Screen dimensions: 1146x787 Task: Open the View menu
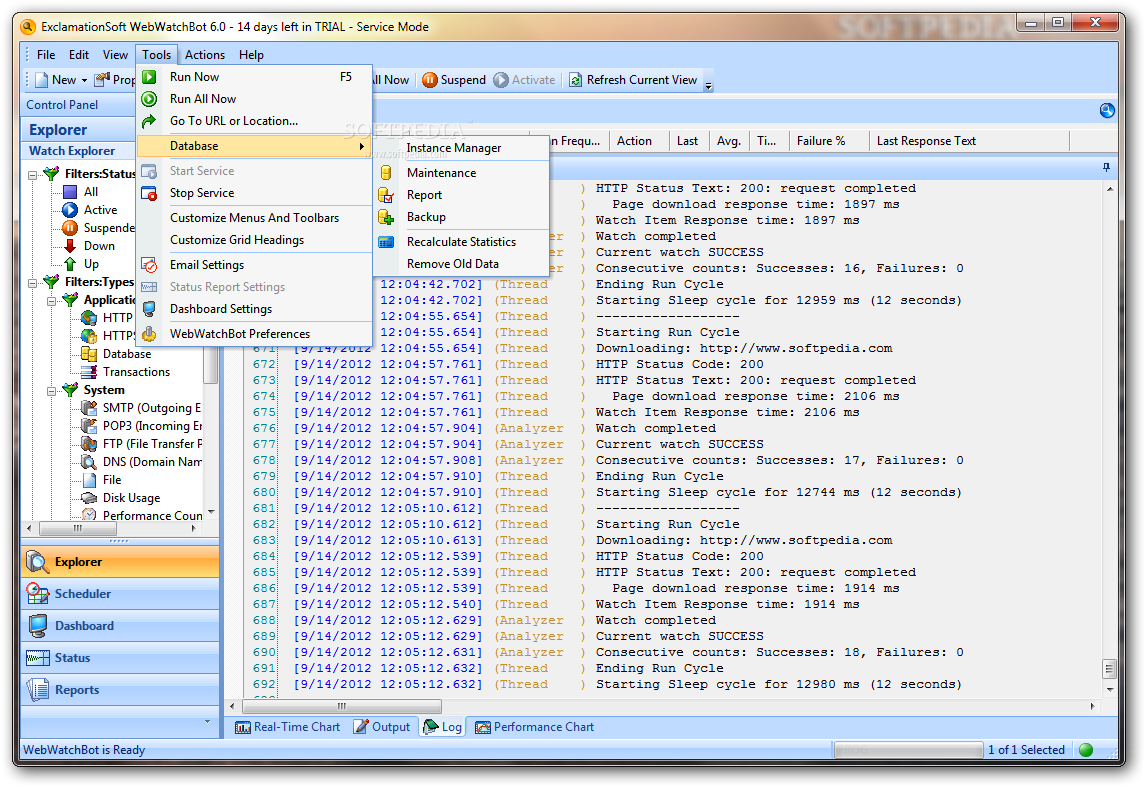(x=115, y=55)
